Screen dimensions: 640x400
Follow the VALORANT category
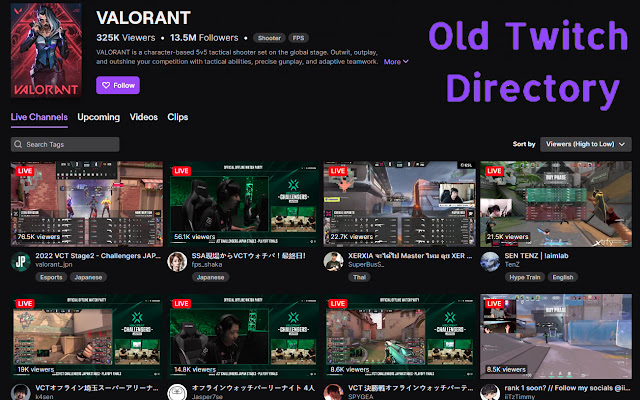point(118,85)
